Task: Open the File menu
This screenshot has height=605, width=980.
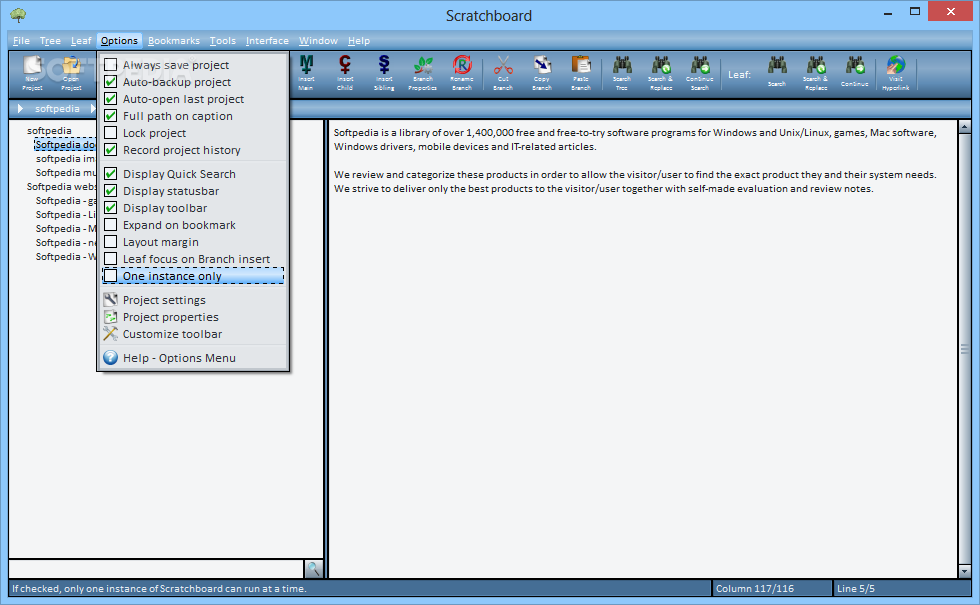Action: tap(21, 41)
